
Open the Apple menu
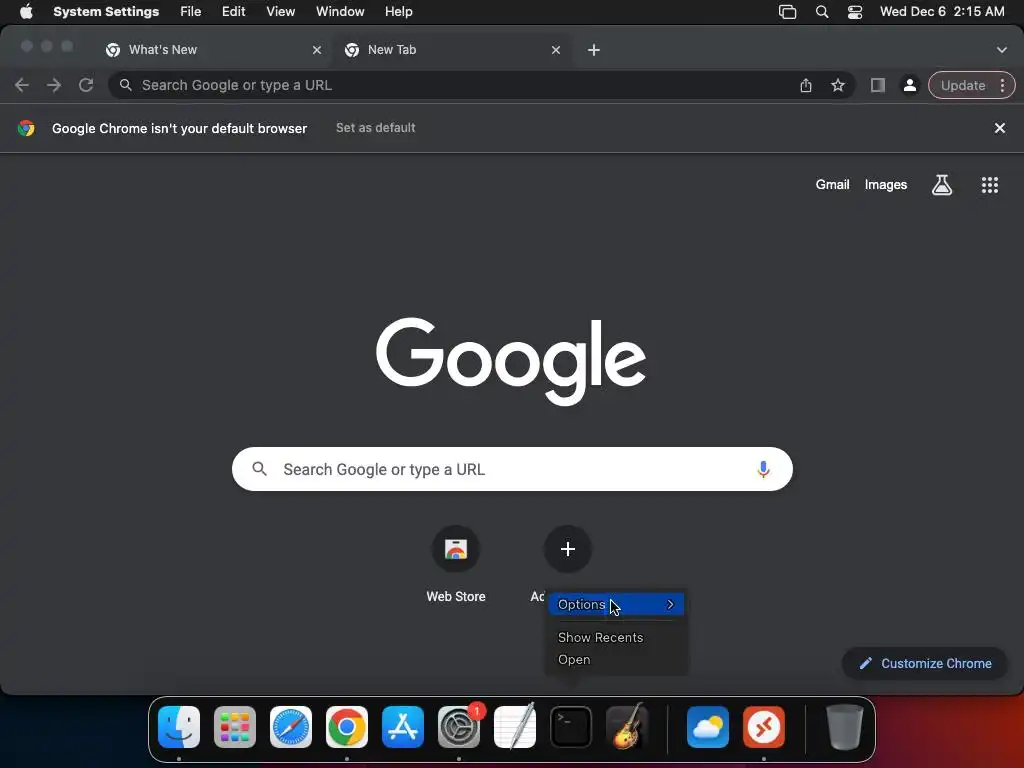click(x=26, y=12)
